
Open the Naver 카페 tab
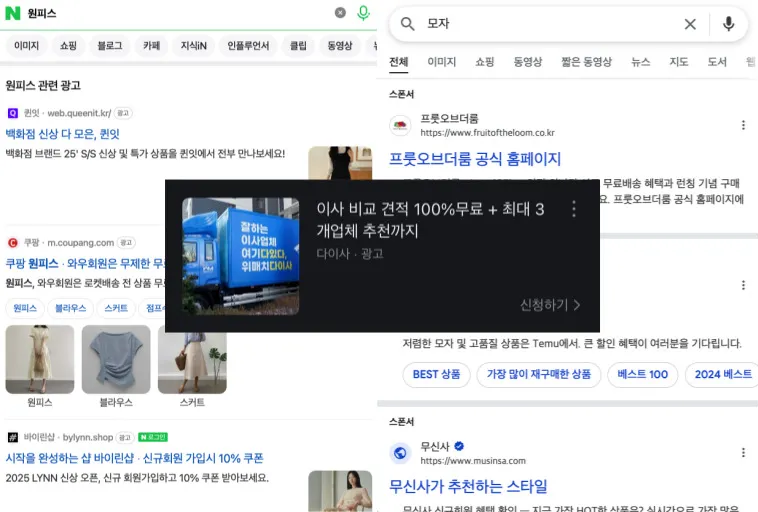pos(151,46)
